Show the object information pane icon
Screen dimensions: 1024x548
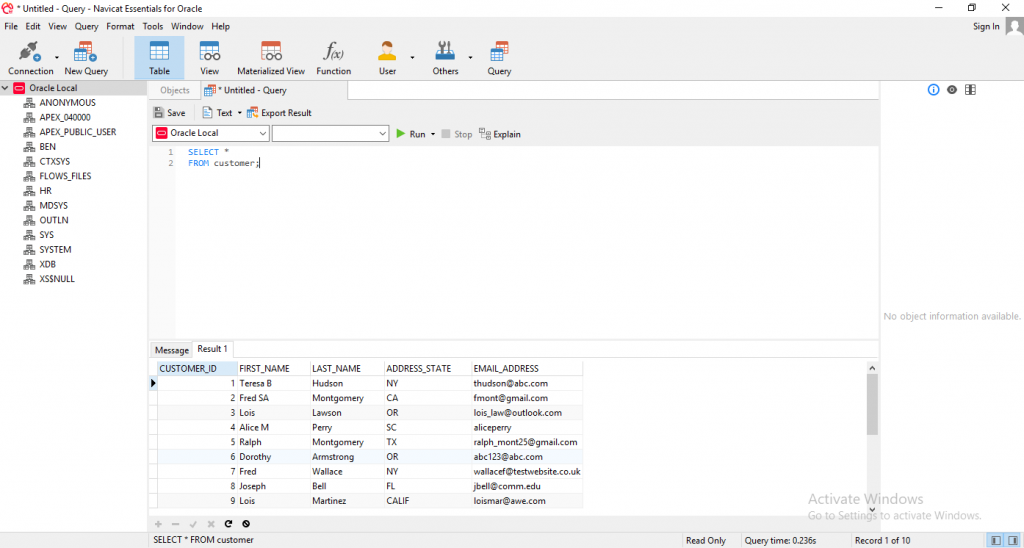click(x=934, y=90)
